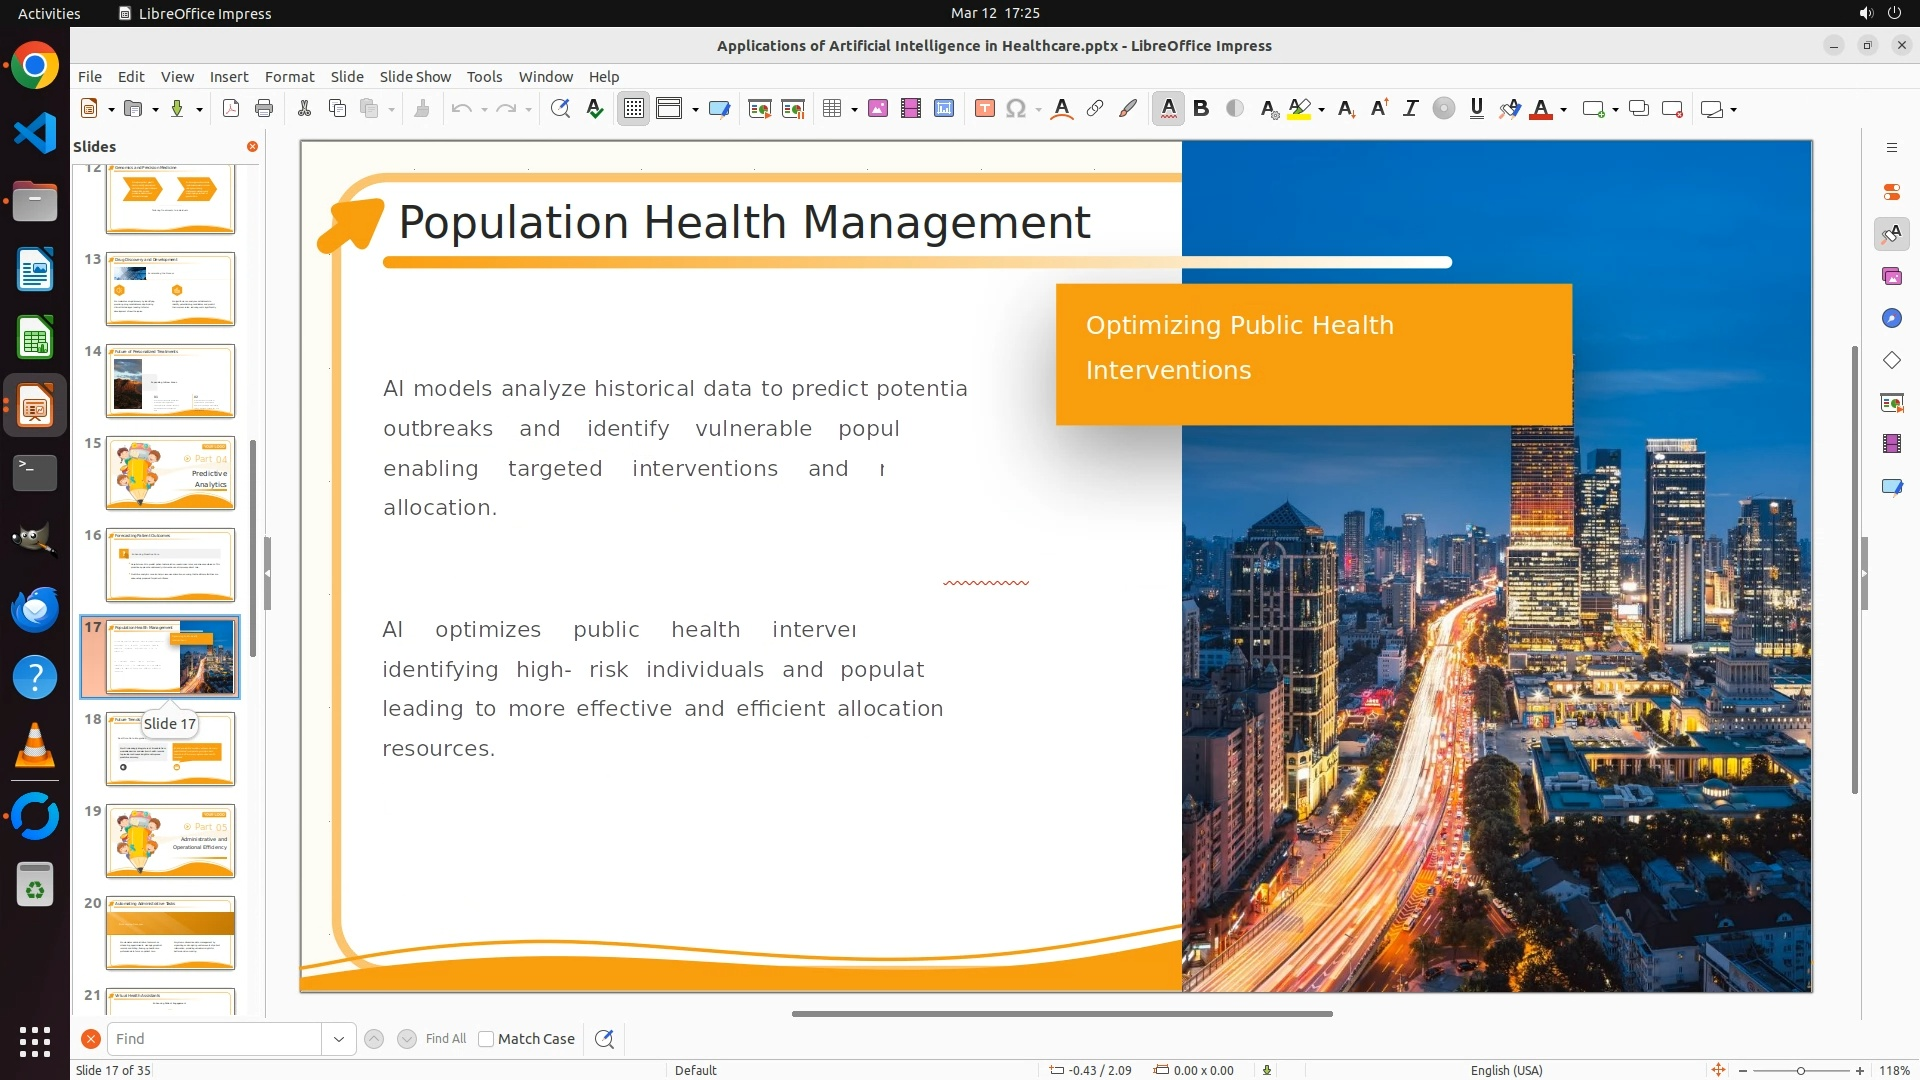Click the Print icon in the toolbar
This screenshot has width=1920, height=1080.
(264, 109)
